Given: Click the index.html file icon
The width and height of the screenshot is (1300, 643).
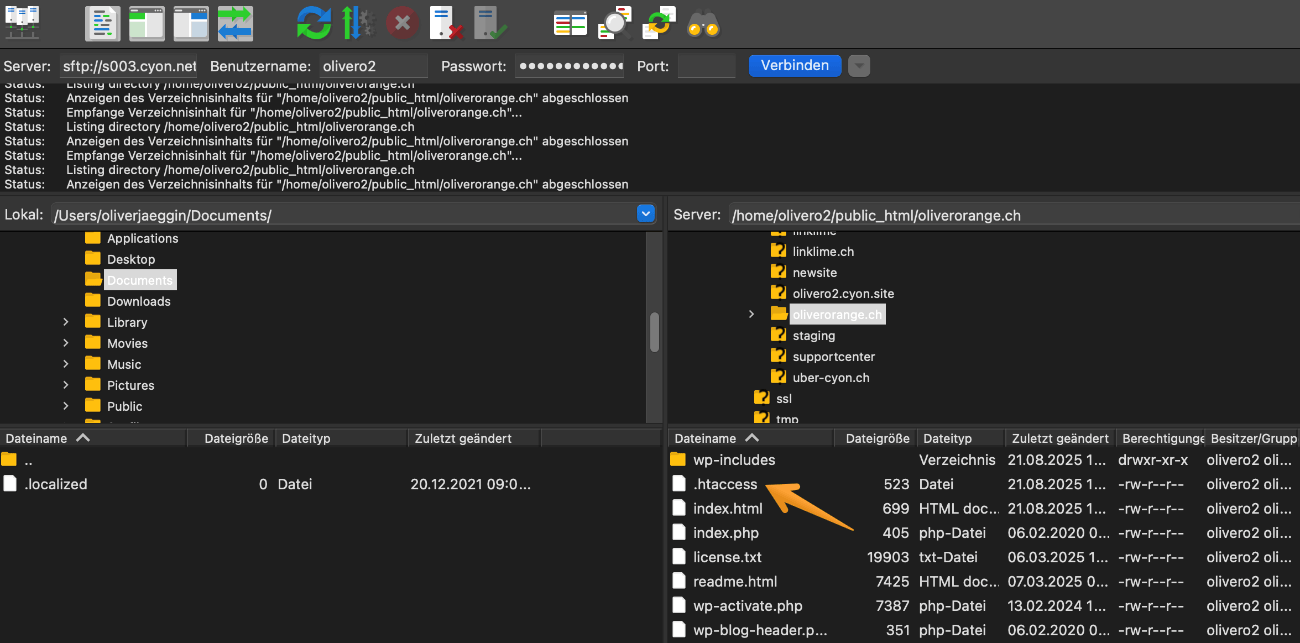Looking at the screenshot, I should (678, 508).
